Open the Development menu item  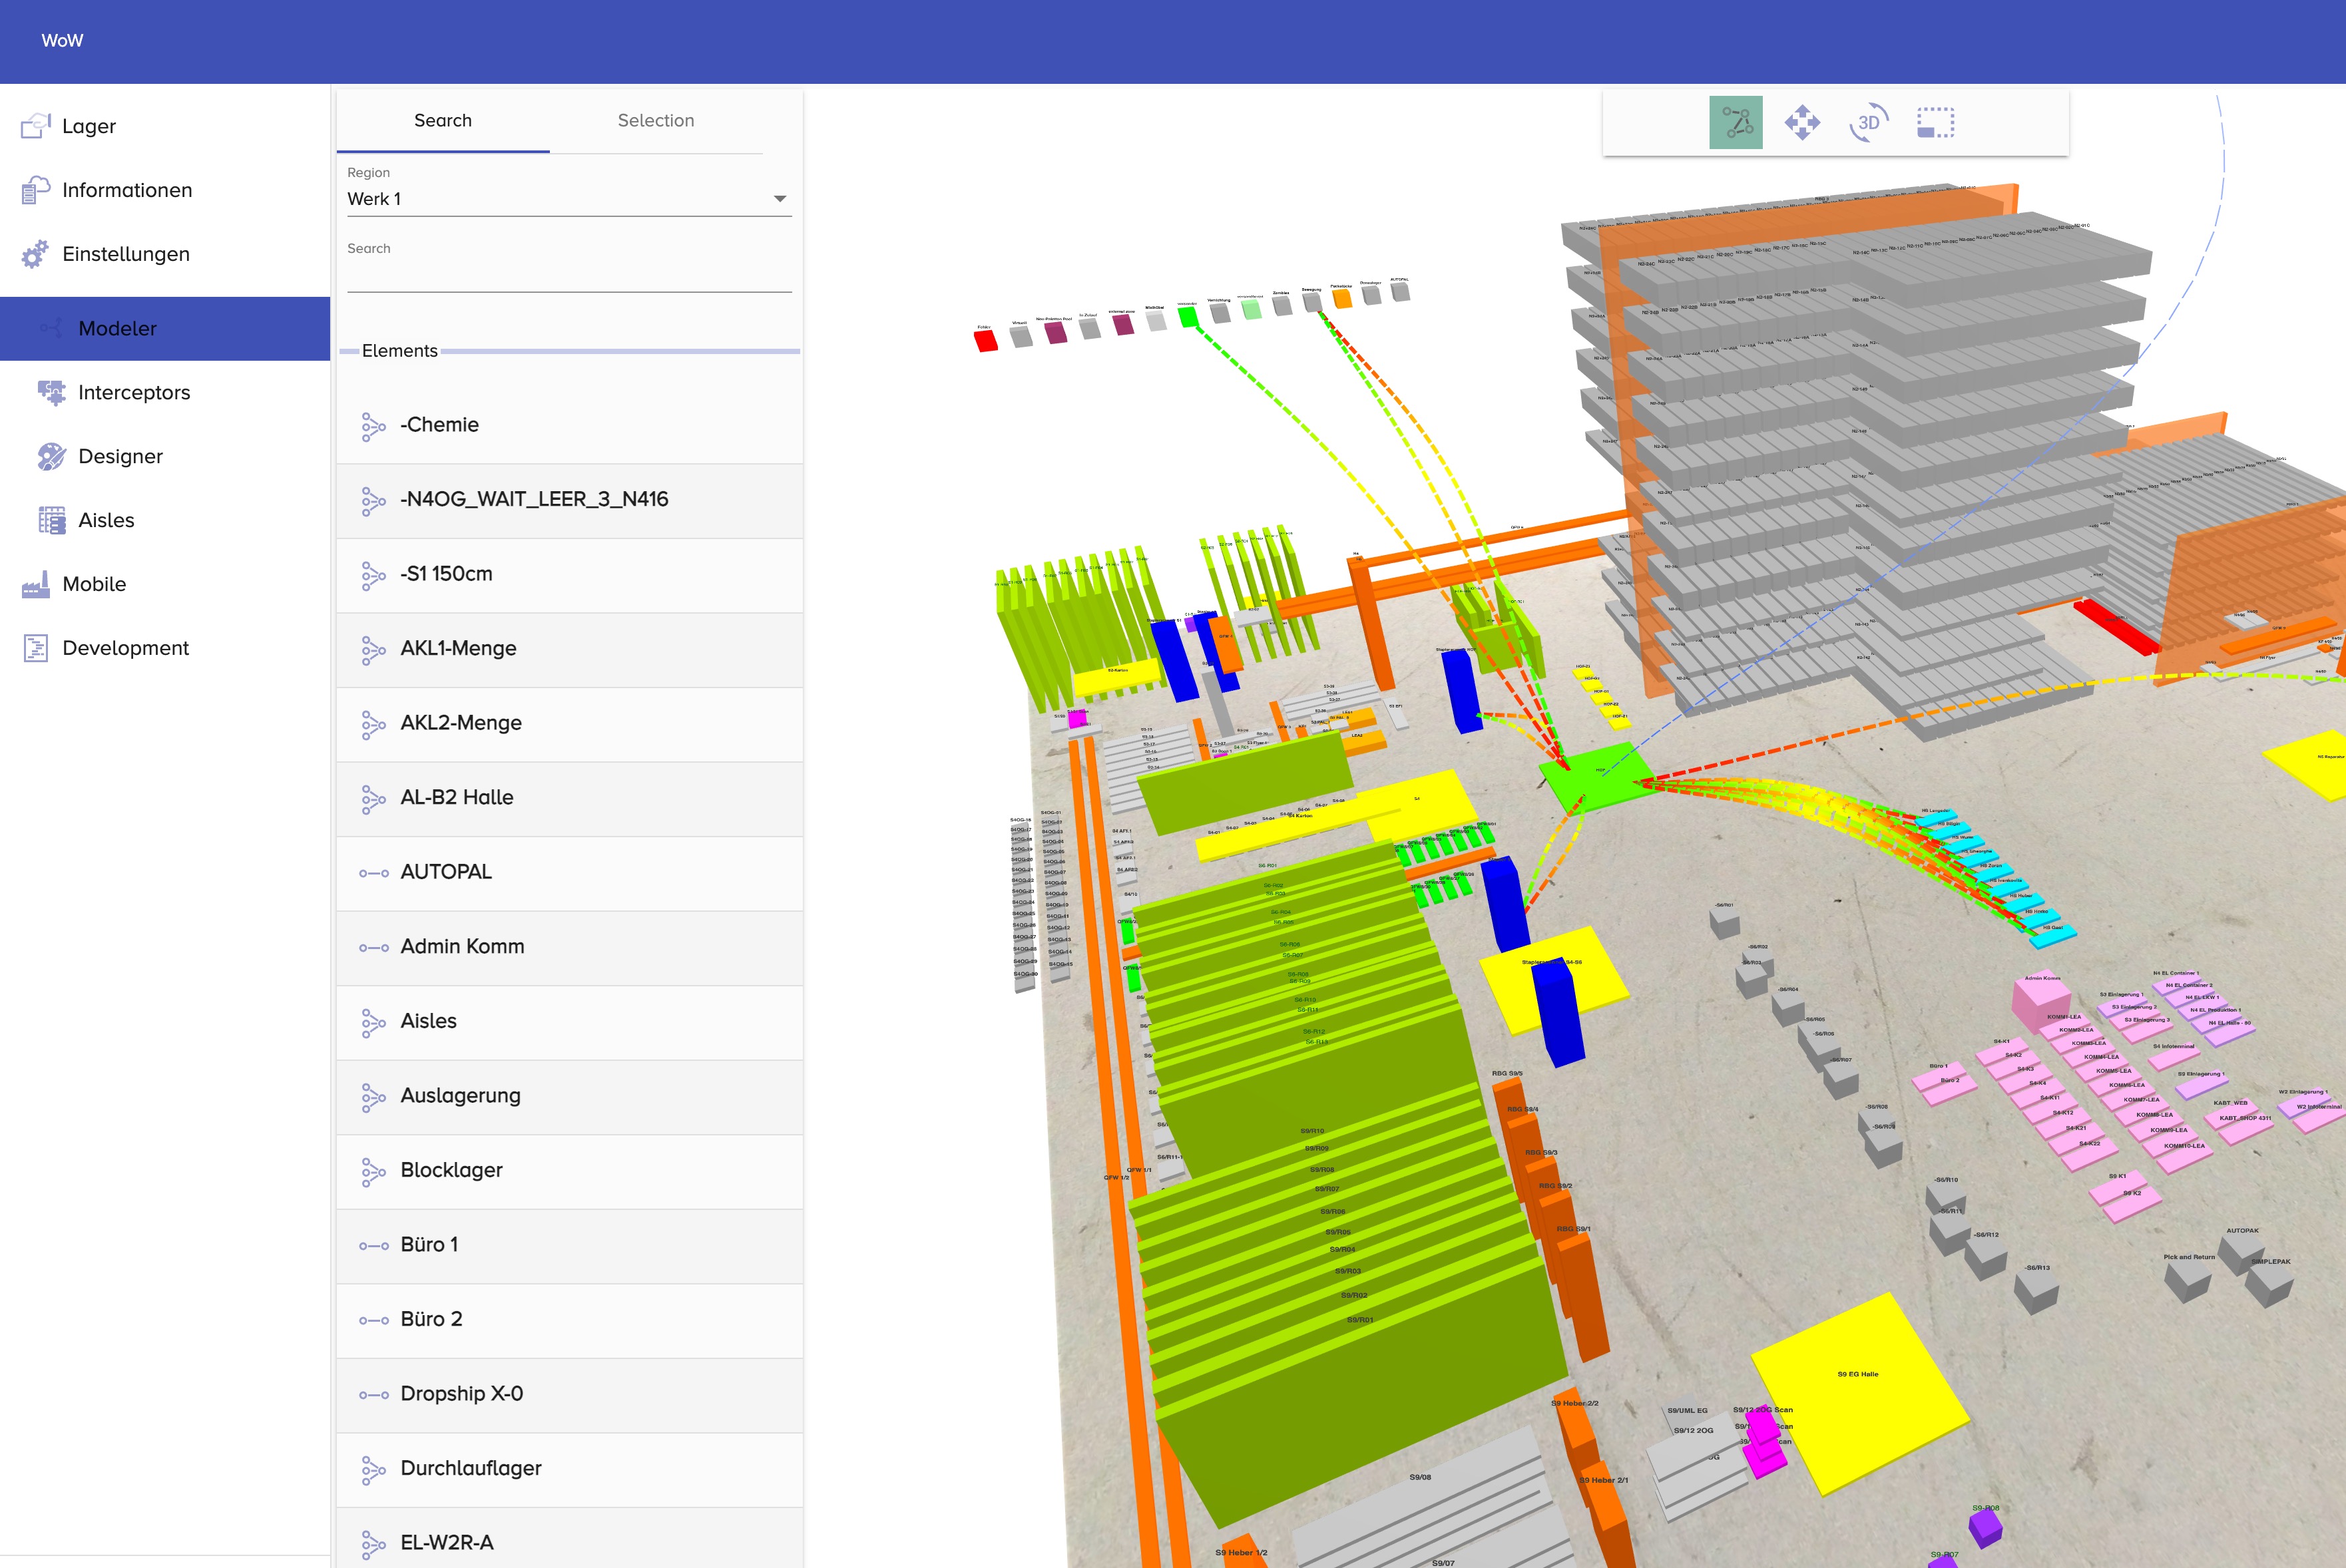(125, 648)
